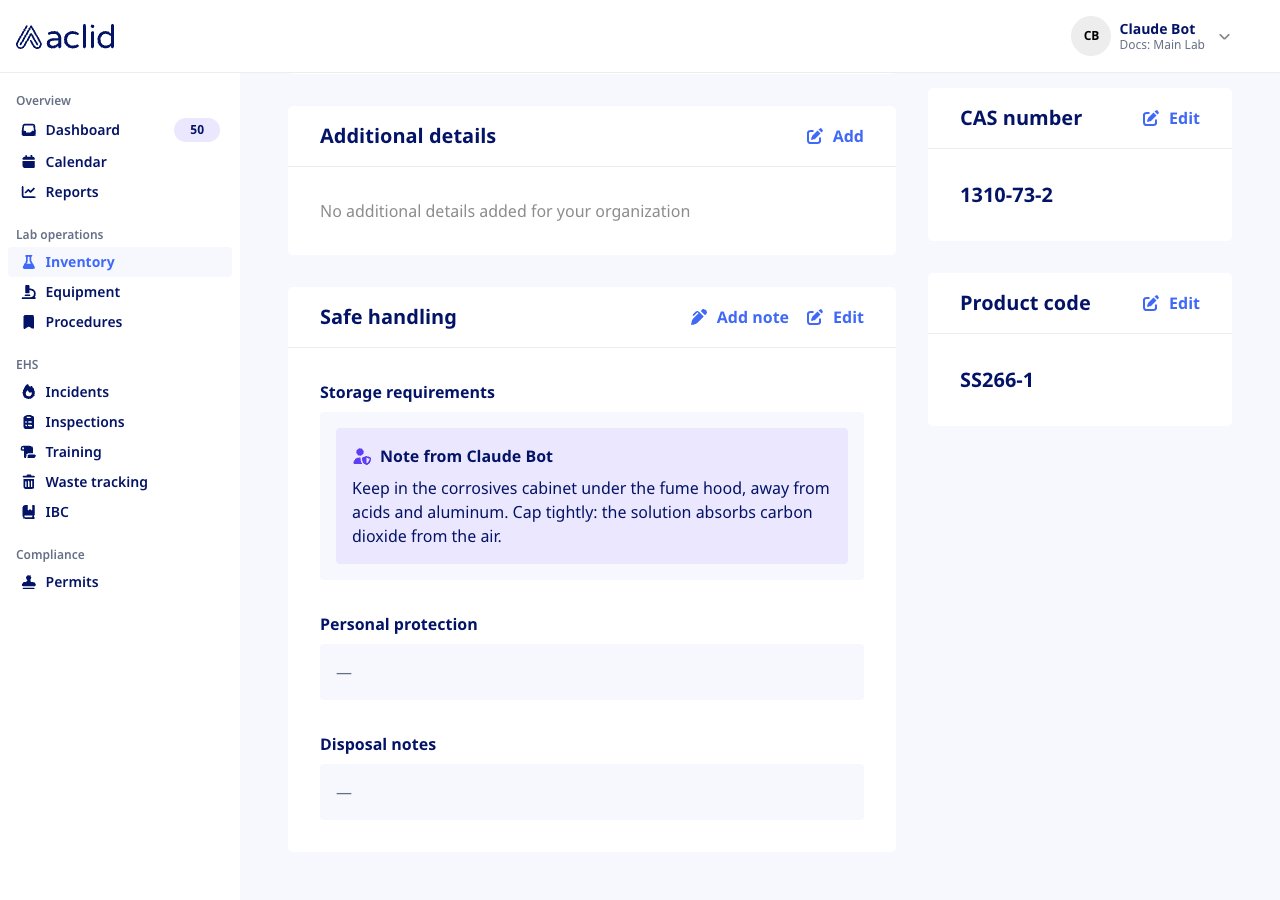Navigate to Equipment
The height and width of the screenshot is (900, 1280).
120,292
